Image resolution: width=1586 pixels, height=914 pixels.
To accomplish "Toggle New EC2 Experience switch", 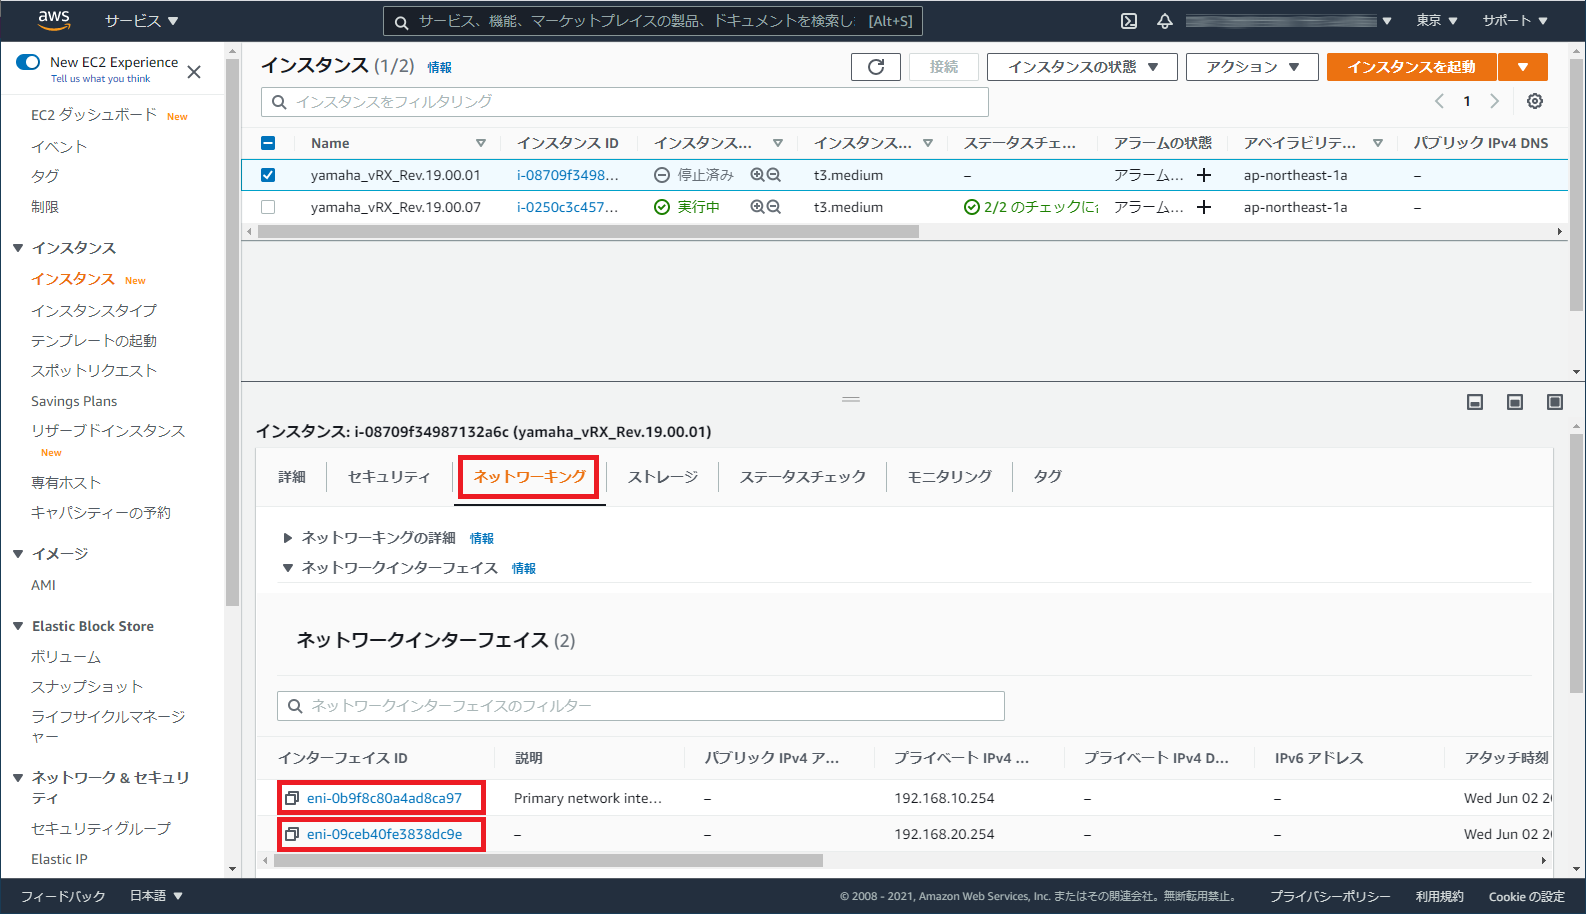I will 28,62.
